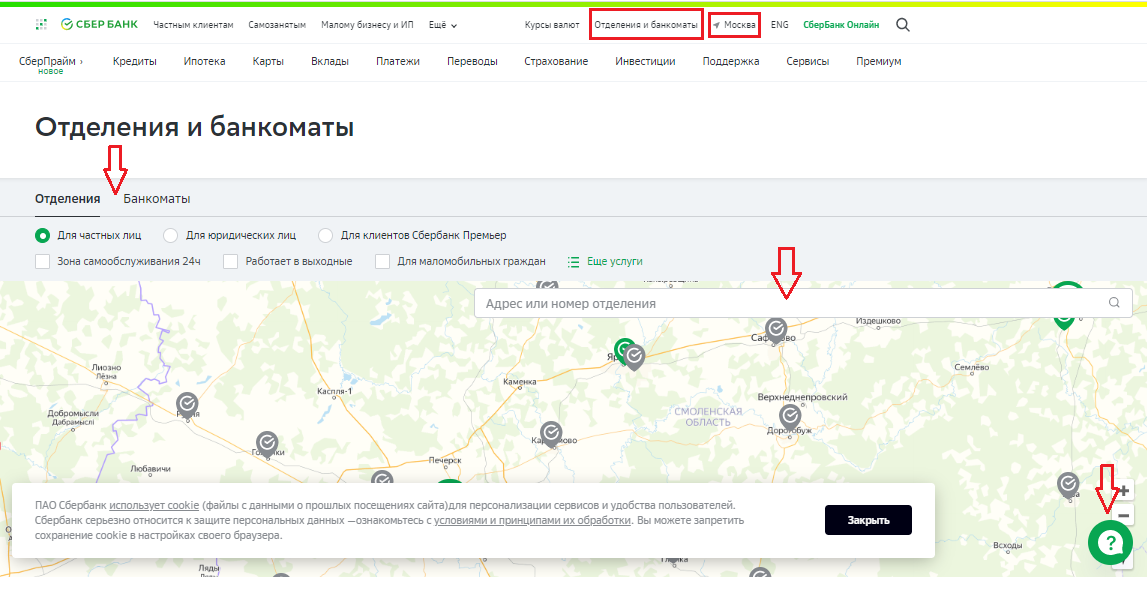1147x598 pixels.
Task: Open the green help chat bubble
Action: 1110,542
